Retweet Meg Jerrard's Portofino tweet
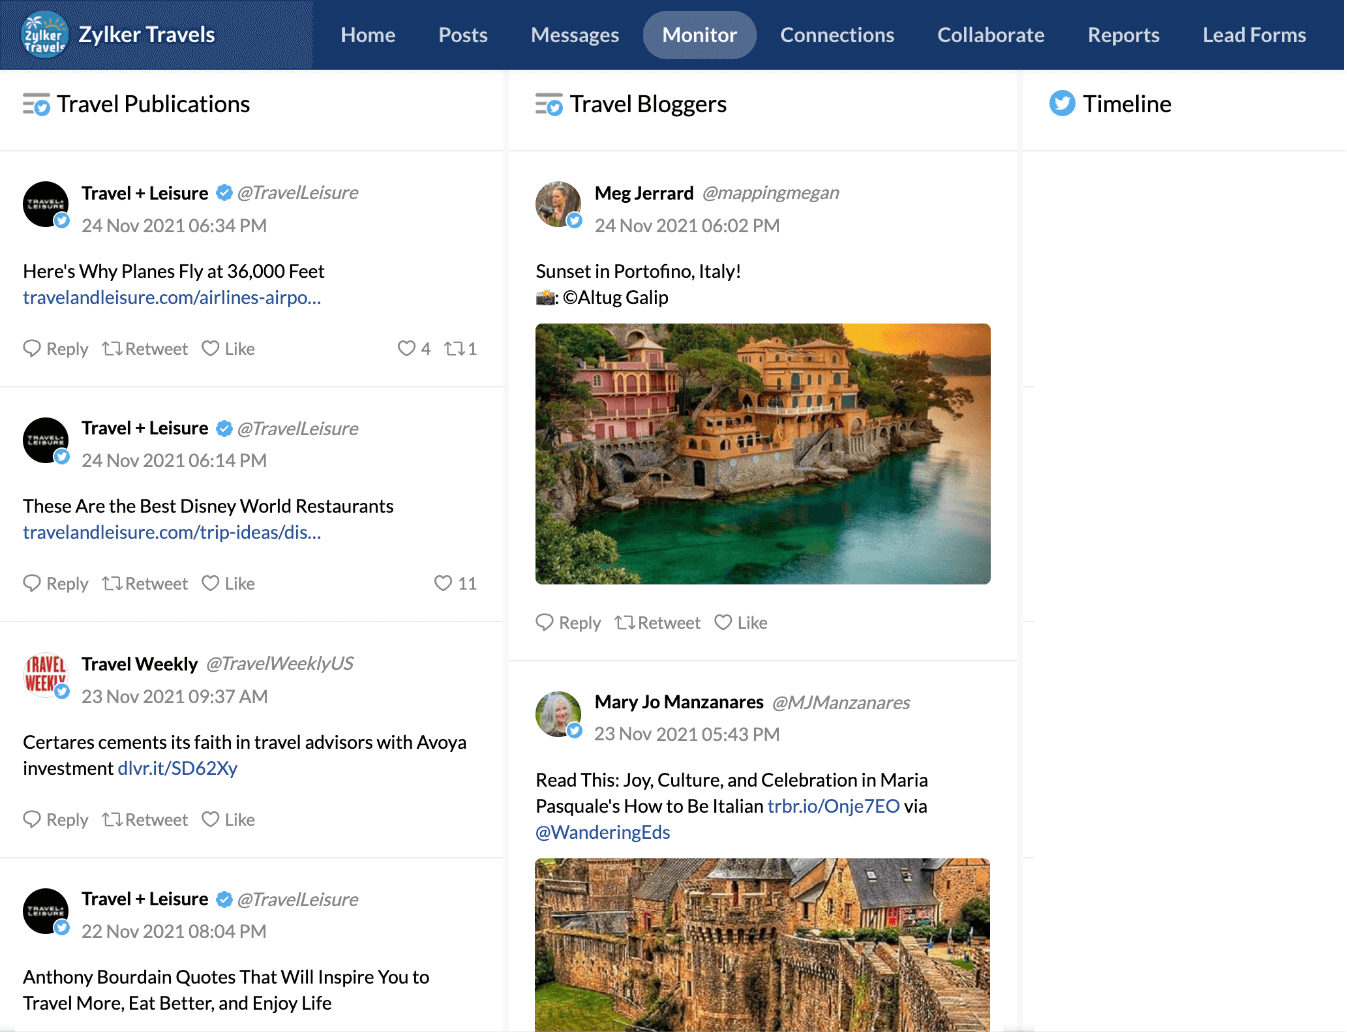Image resolution: width=1347 pixels, height=1032 pixels. (658, 622)
